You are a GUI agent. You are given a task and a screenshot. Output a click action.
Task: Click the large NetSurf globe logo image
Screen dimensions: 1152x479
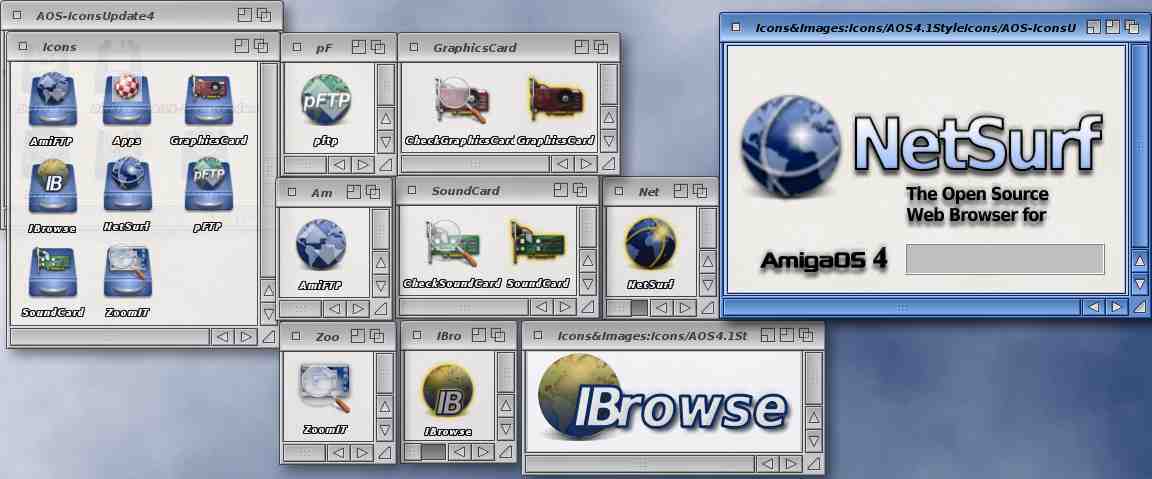[791, 146]
